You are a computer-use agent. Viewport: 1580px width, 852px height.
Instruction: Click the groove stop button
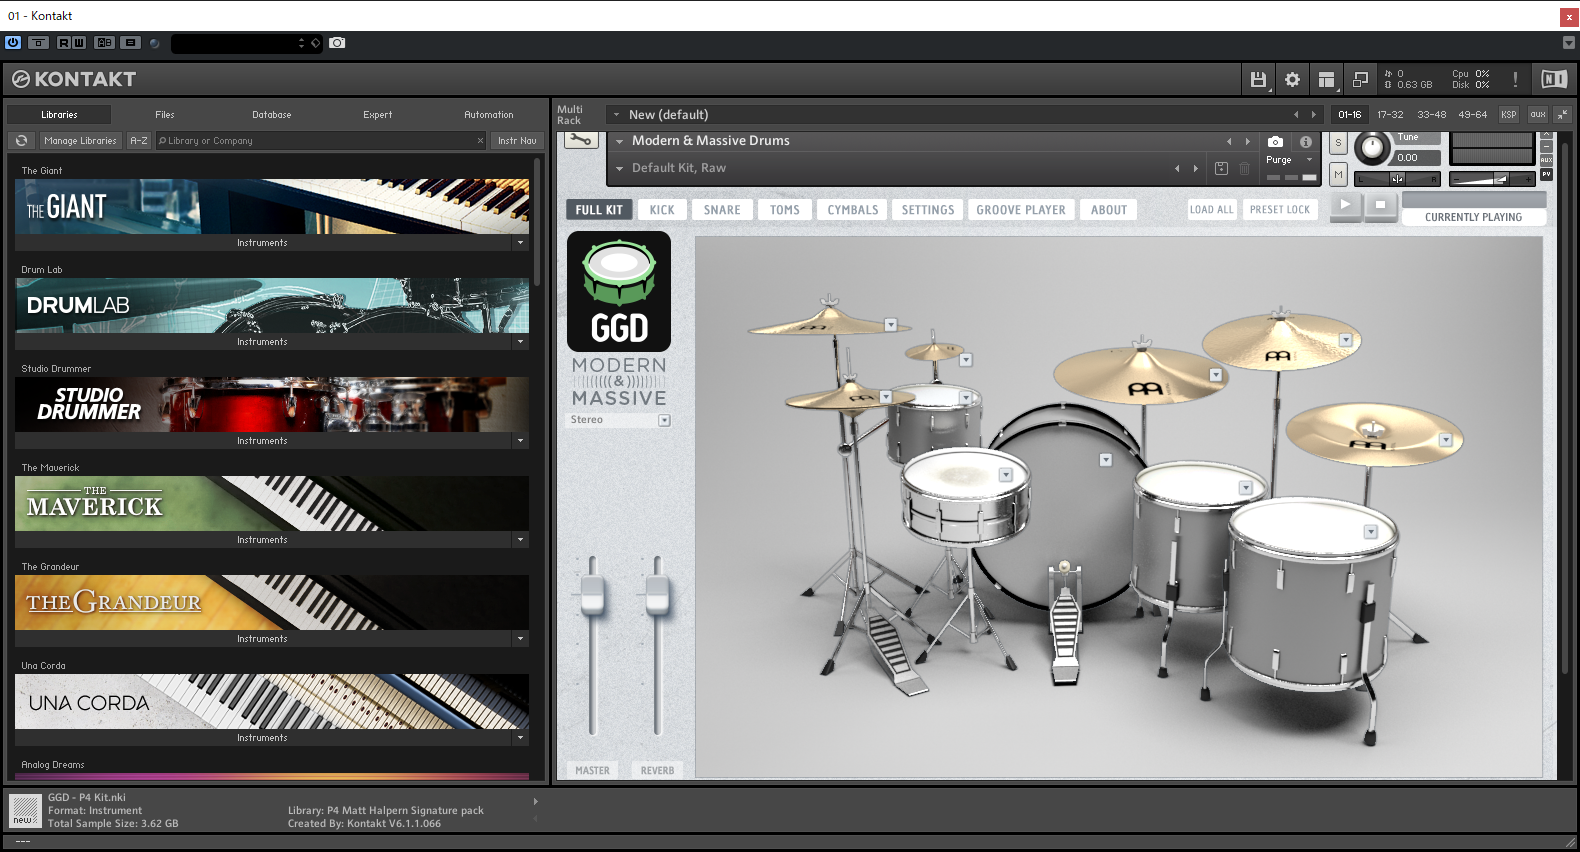[x=1381, y=205]
